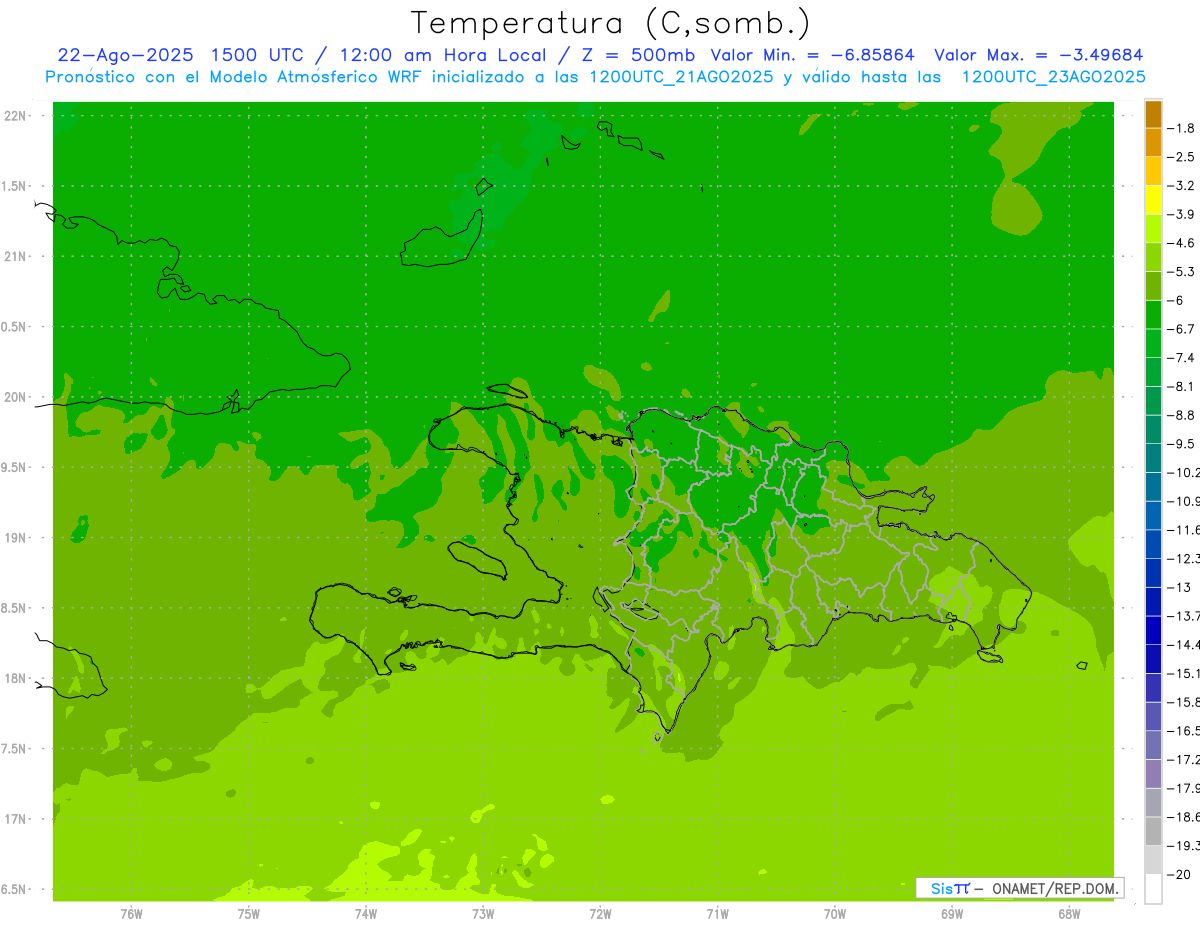
Task: Click the "74W" longitude label
Action: (366, 913)
